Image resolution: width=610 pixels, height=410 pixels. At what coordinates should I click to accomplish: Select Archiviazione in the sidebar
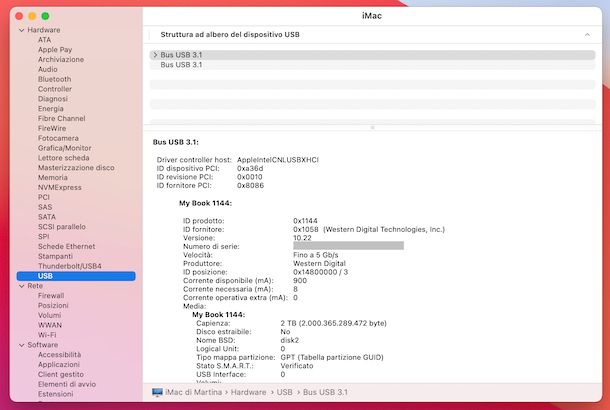click(61, 59)
